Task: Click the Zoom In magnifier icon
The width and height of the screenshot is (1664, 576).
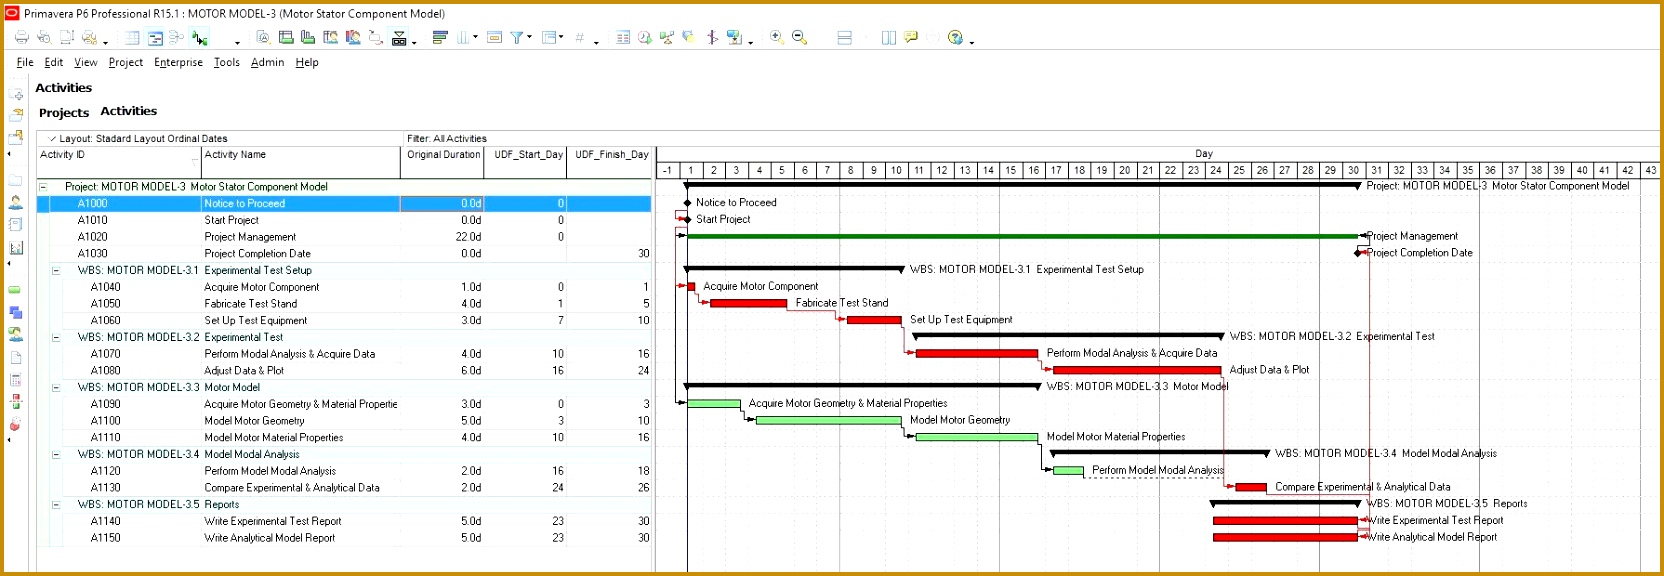Action: tap(776, 38)
